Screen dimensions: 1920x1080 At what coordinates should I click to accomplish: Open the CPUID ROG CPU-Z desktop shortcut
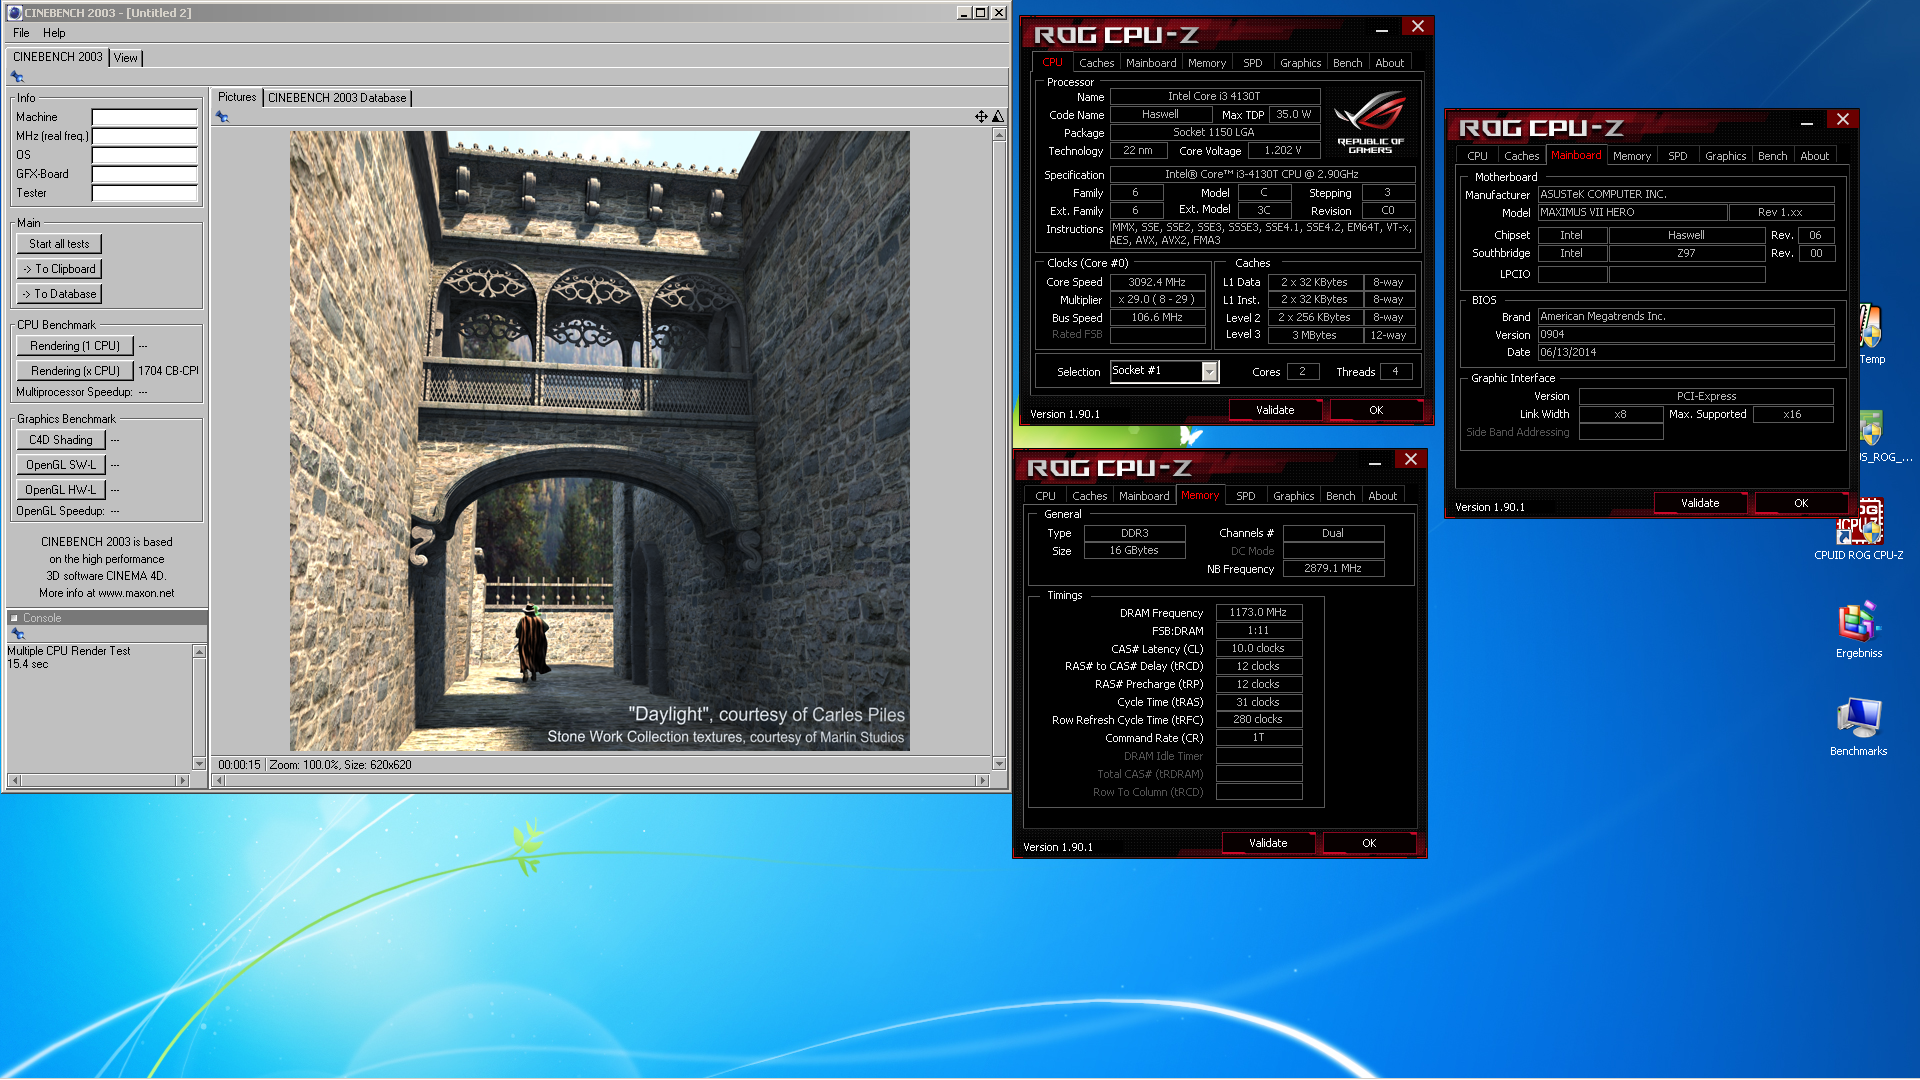pos(1859,530)
